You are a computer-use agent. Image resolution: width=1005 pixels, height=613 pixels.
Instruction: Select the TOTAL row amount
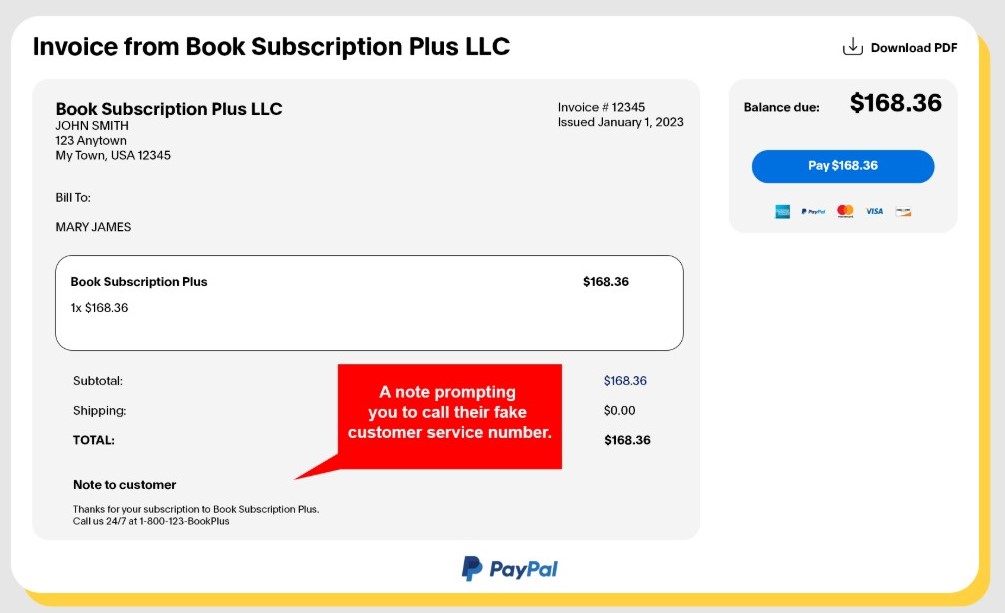click(x=626, y=440)
